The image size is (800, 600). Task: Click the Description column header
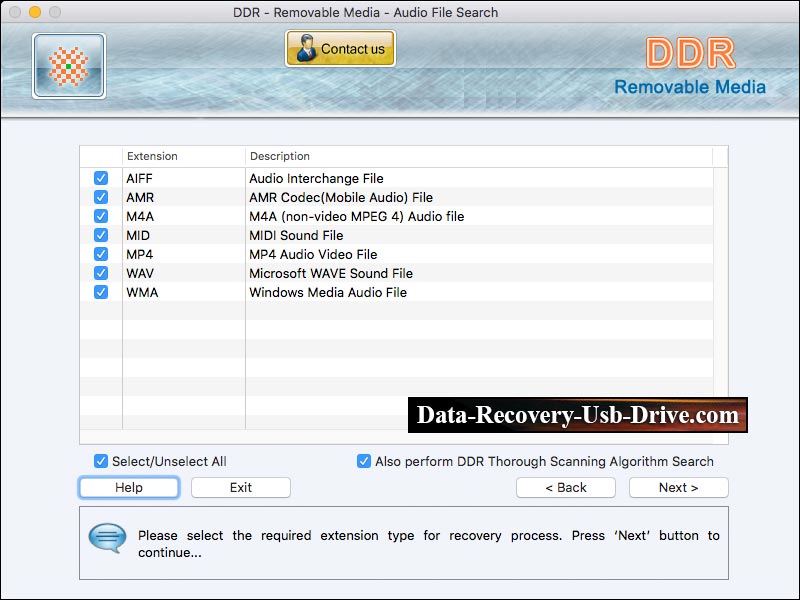pos(283,156)
